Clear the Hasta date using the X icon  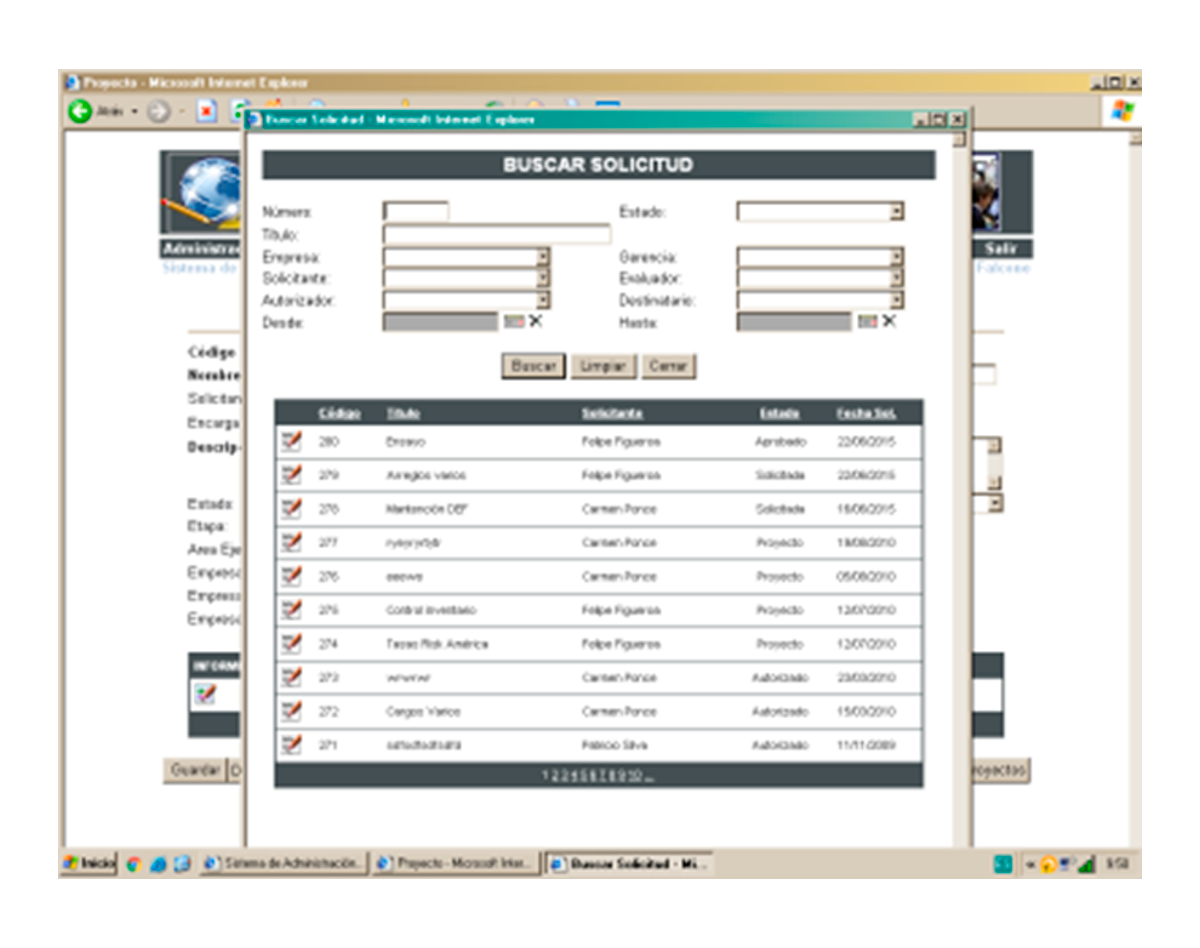point(891,322)
